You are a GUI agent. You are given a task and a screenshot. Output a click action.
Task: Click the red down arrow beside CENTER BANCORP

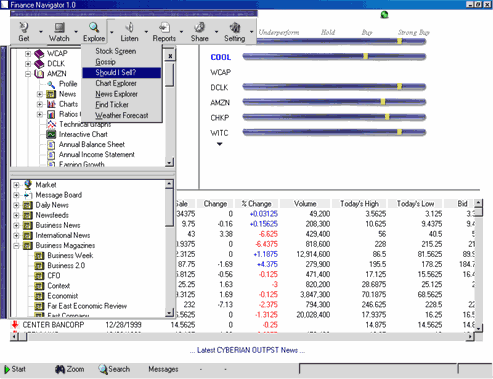15,325
